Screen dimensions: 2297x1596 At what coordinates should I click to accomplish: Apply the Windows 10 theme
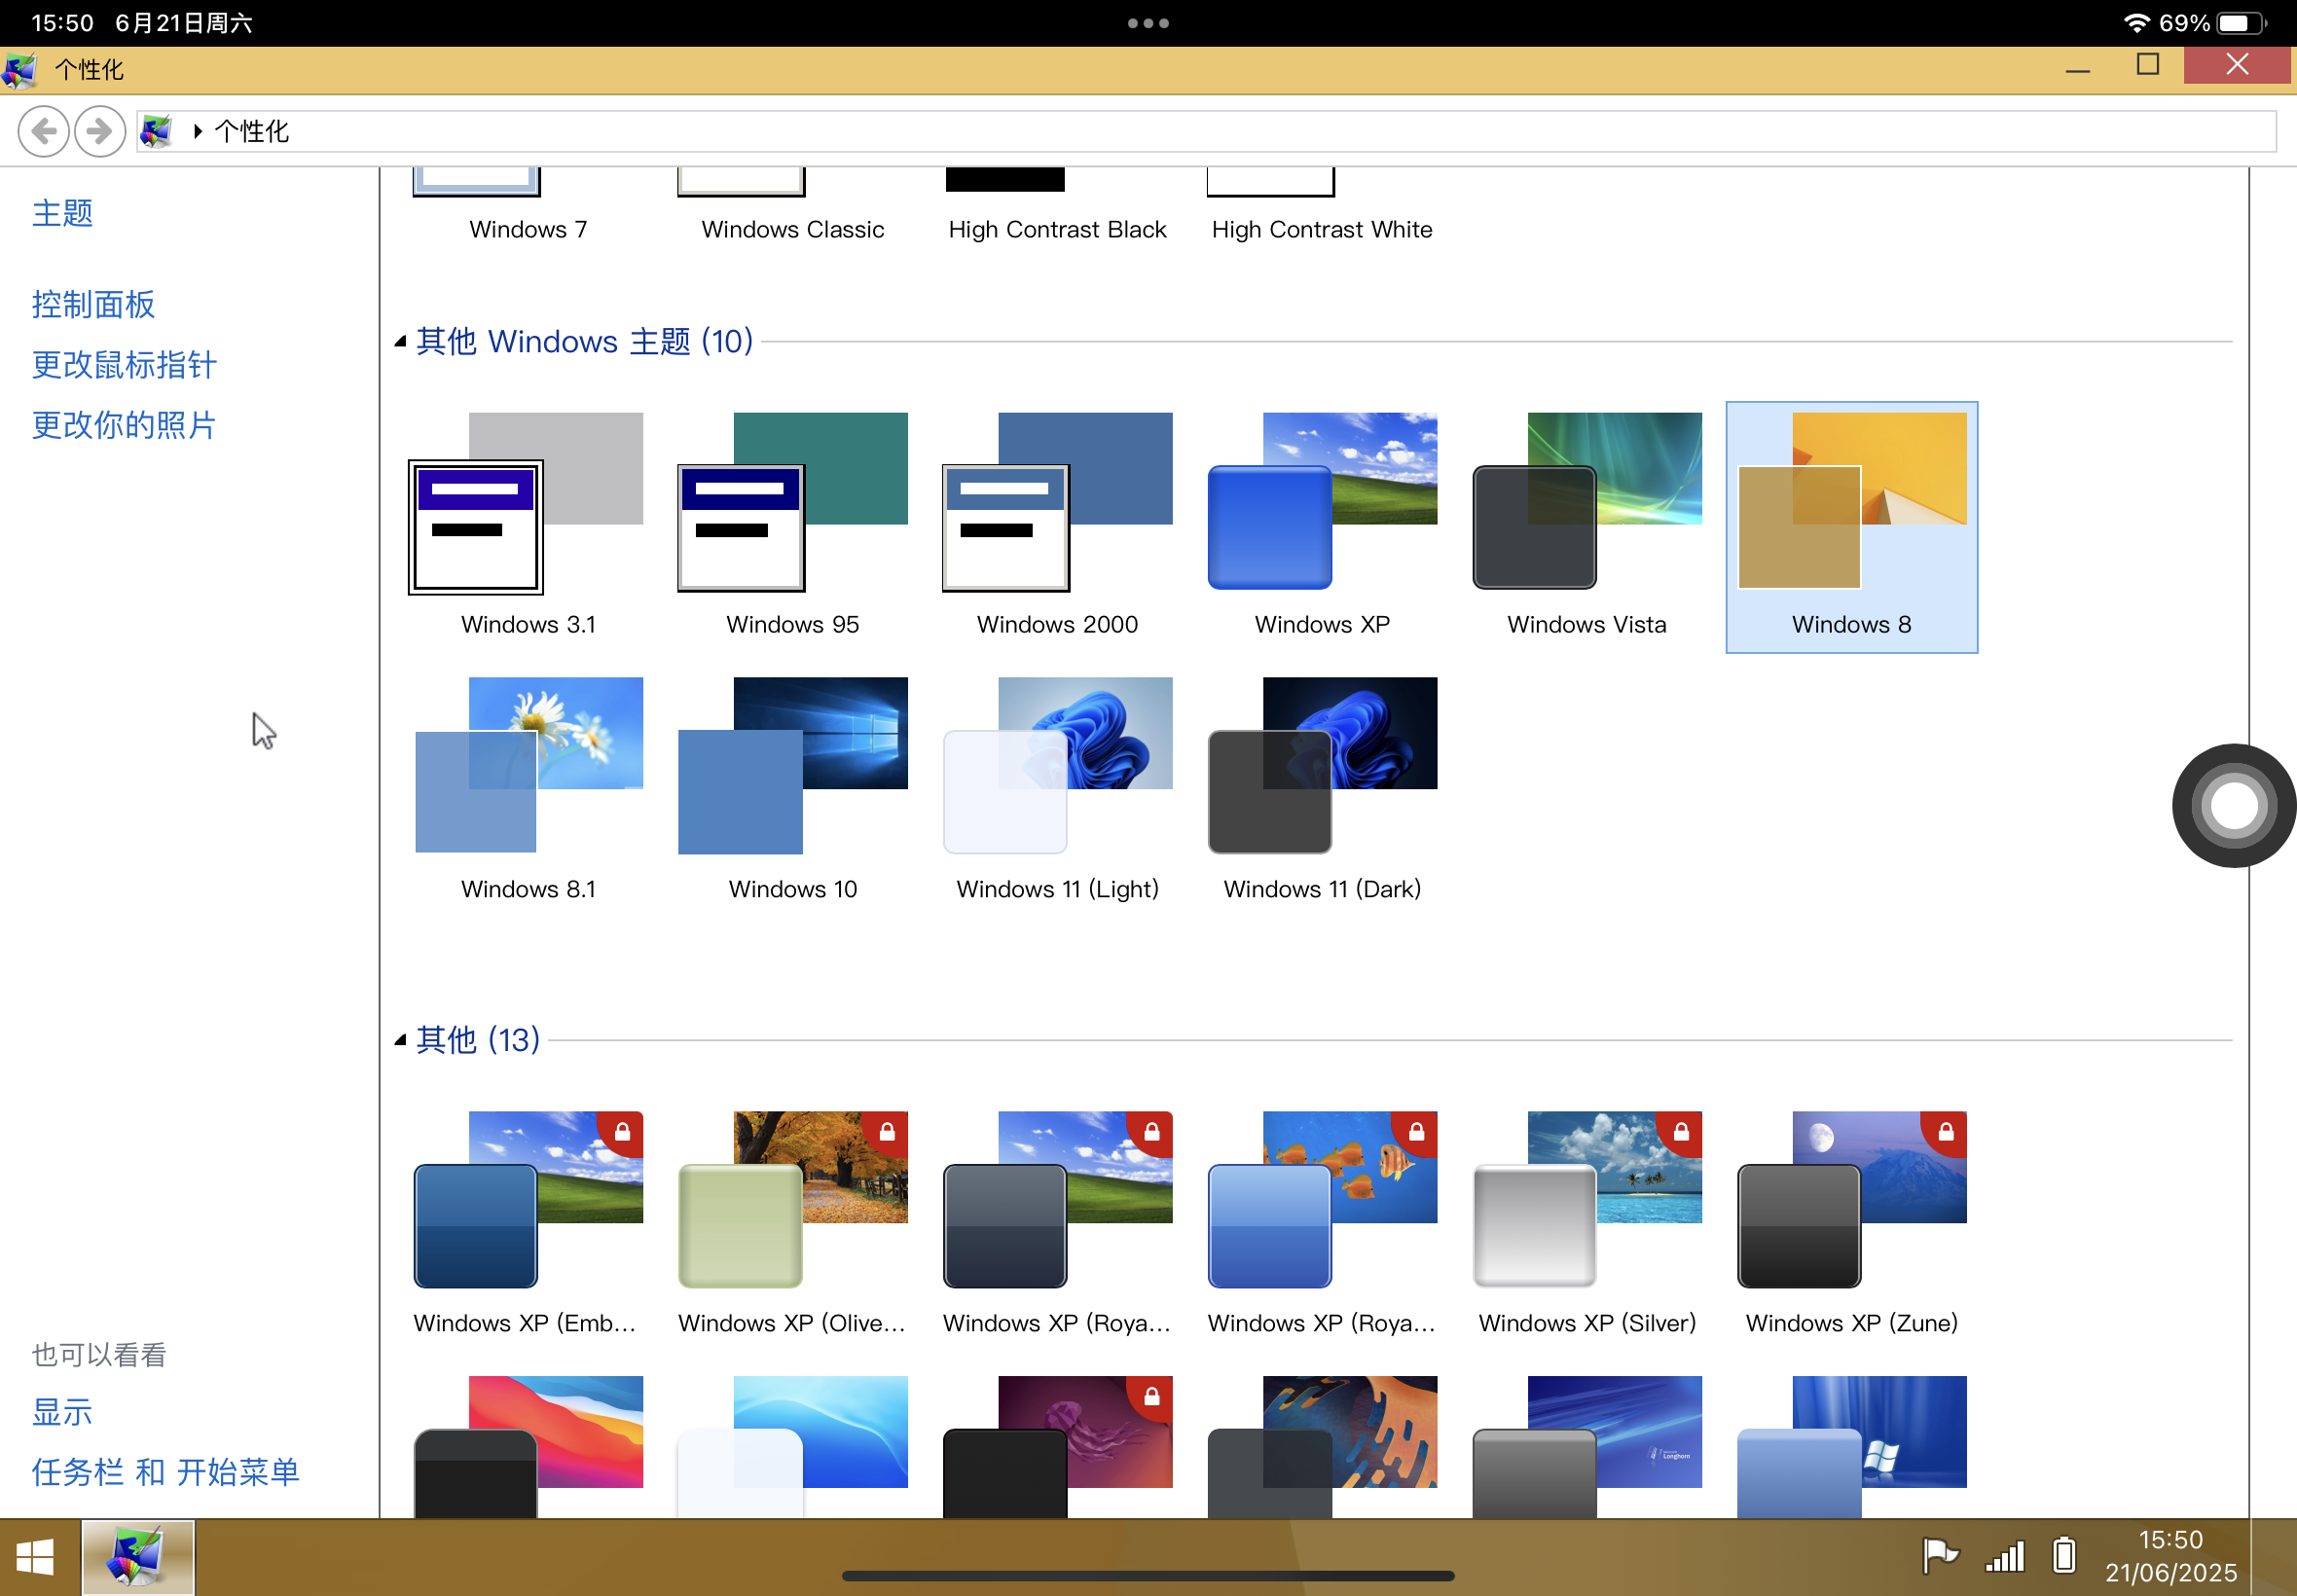point(792,791)
